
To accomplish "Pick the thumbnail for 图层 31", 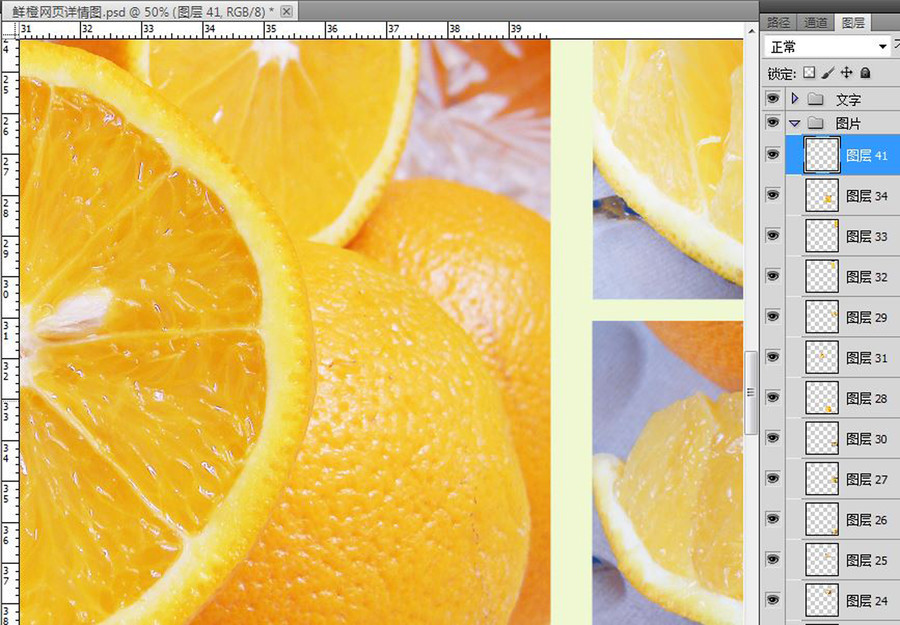I will (x=822, y=357).
